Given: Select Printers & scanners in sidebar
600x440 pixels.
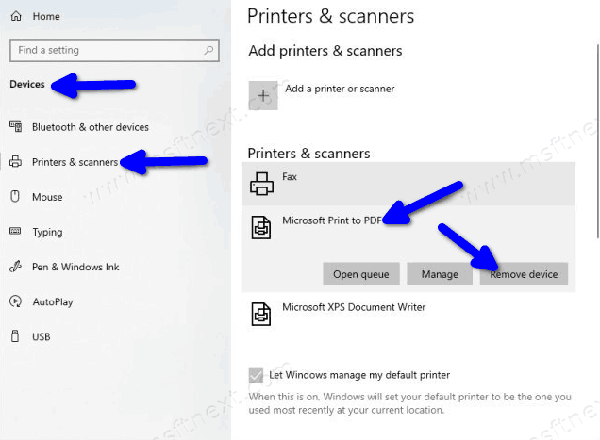Looking at the screenshot, I should (75, 162).
